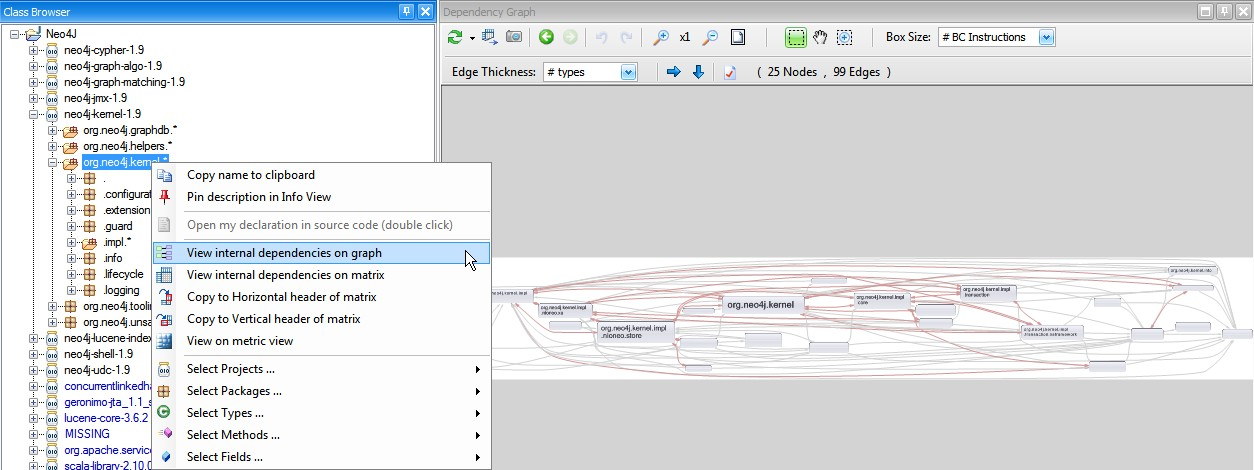Toggle the zoom-to-region selection tool

click(x=845, y=37)
